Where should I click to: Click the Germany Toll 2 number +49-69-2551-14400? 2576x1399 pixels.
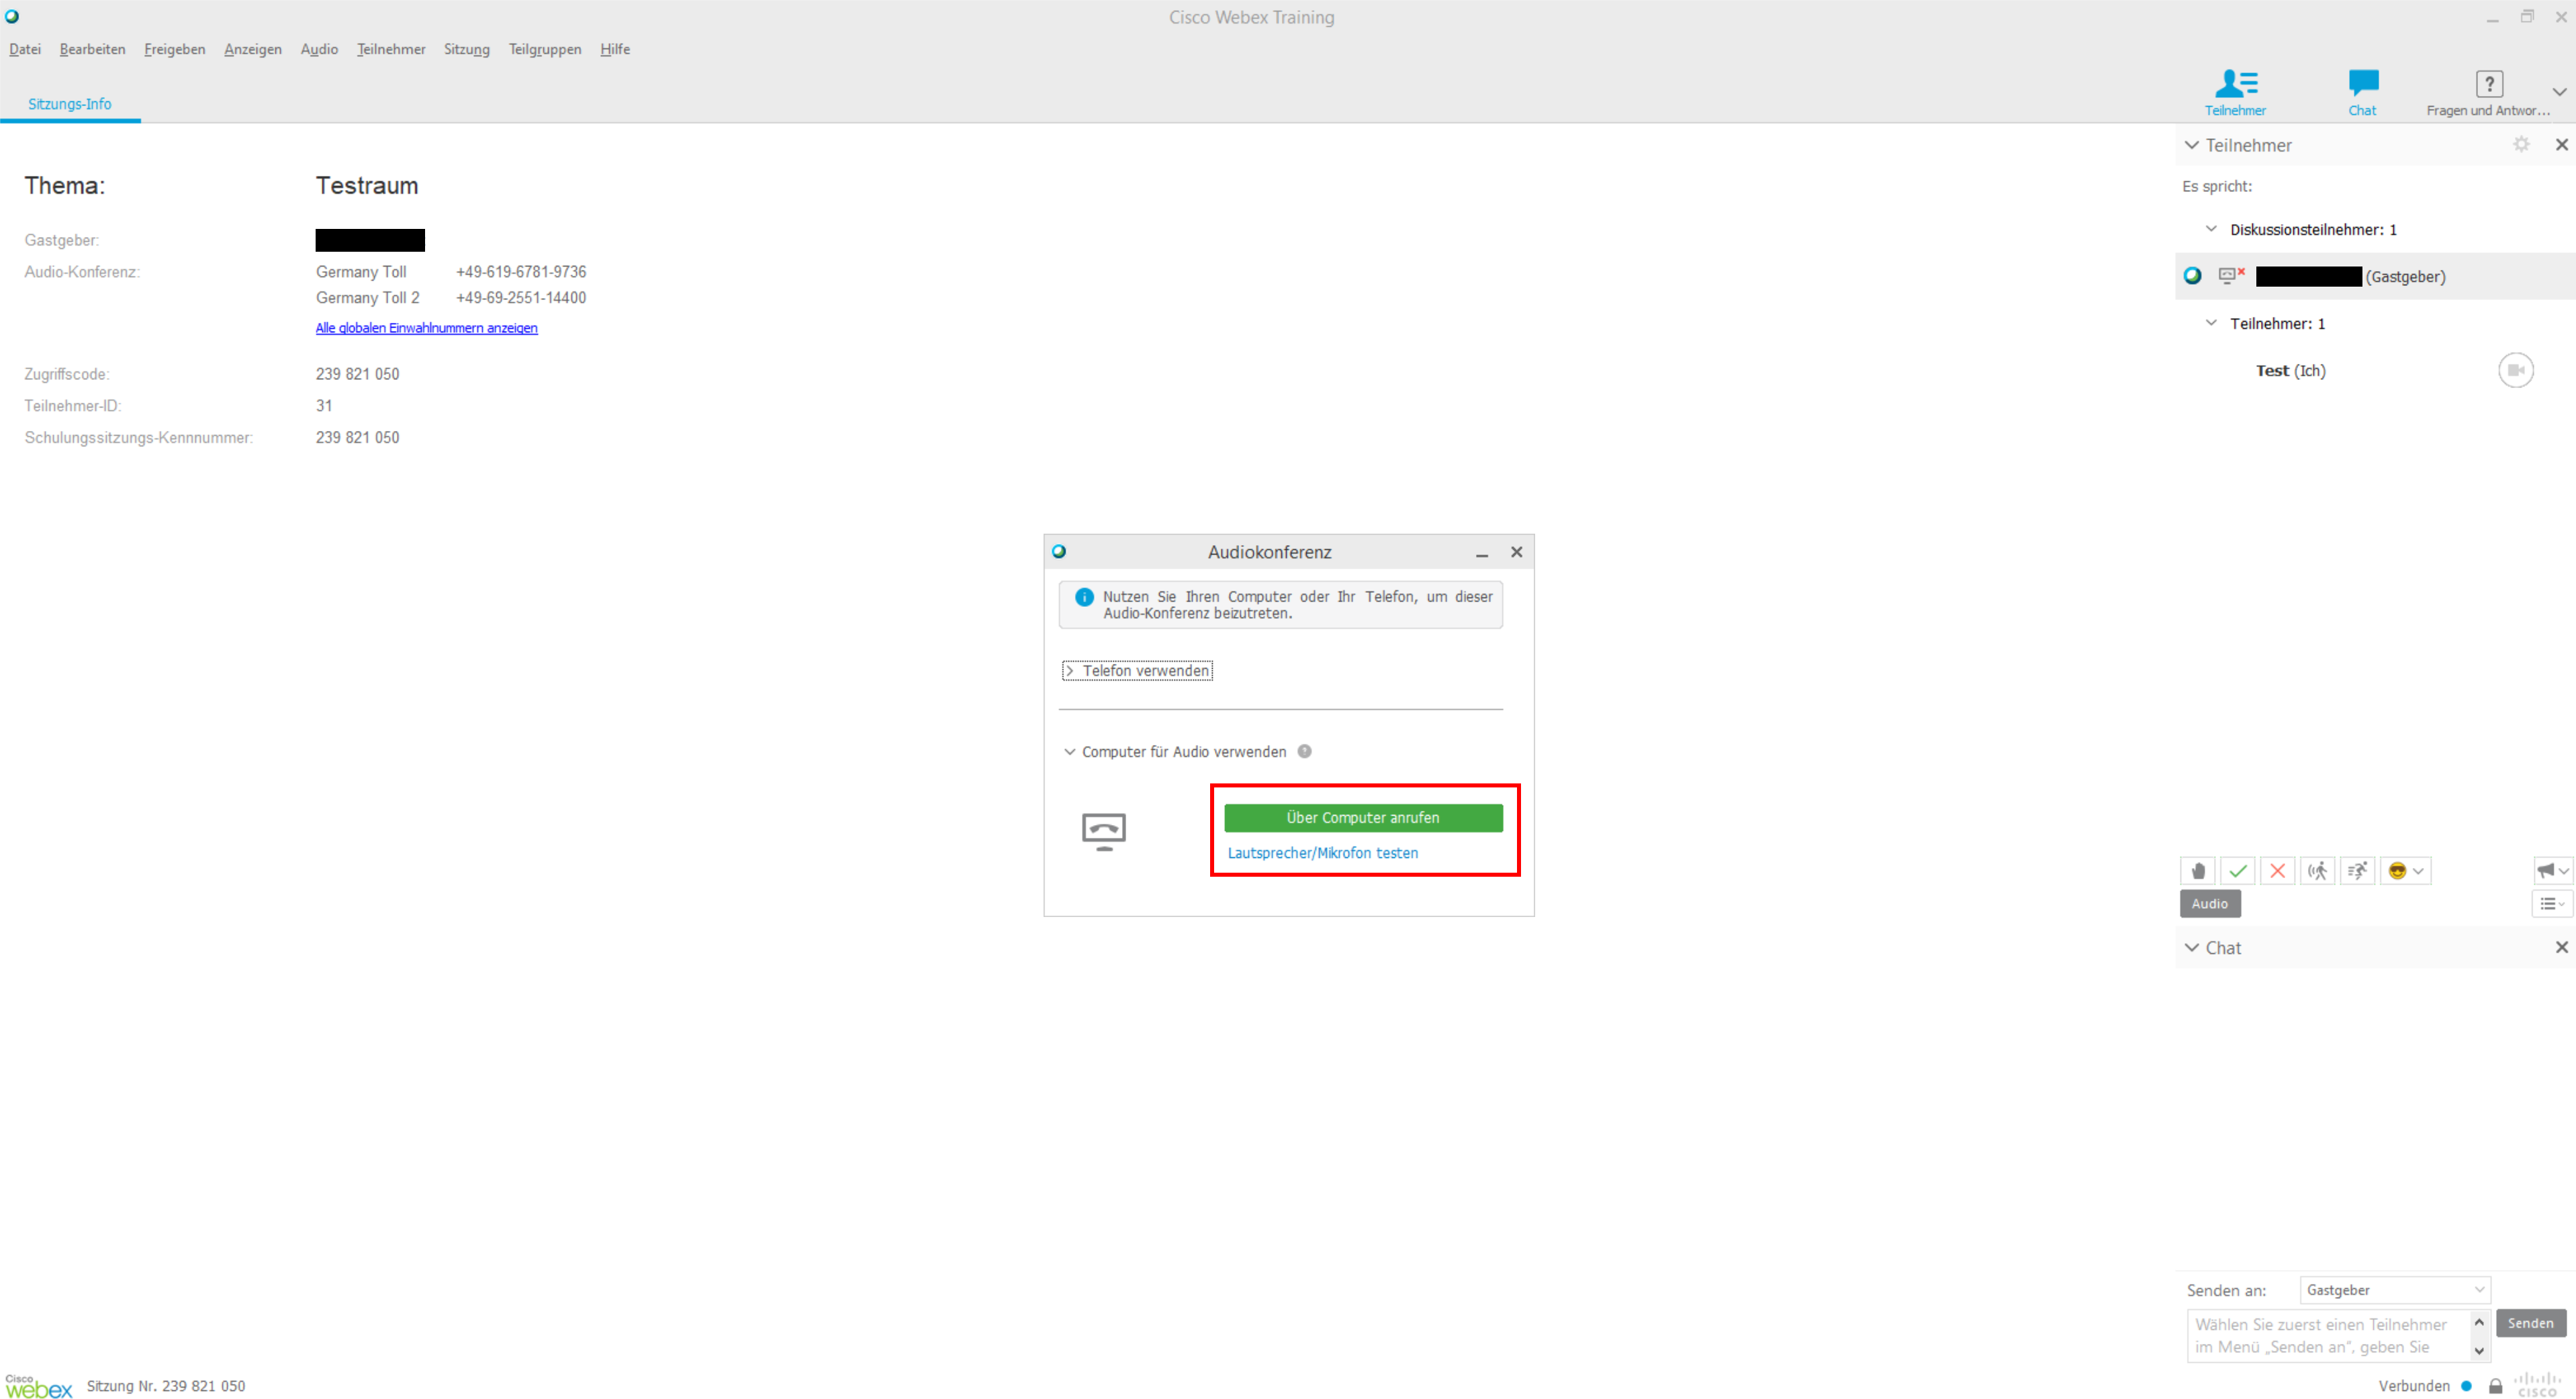pyautogui.click(x=521, y=298)
